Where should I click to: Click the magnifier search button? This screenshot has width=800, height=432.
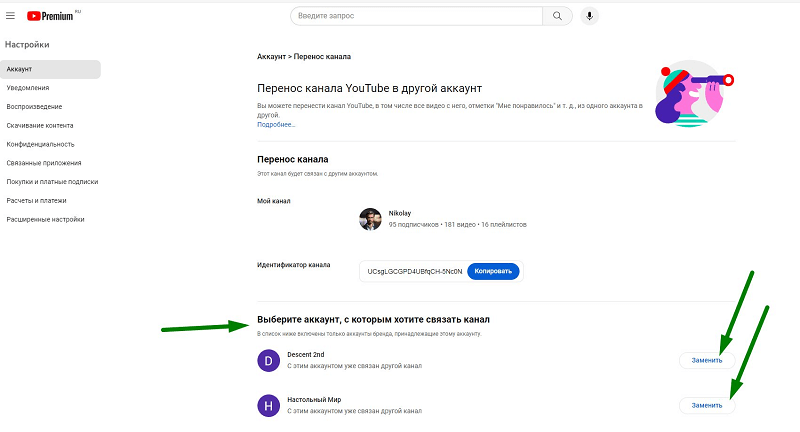click(x=557, y=16)
